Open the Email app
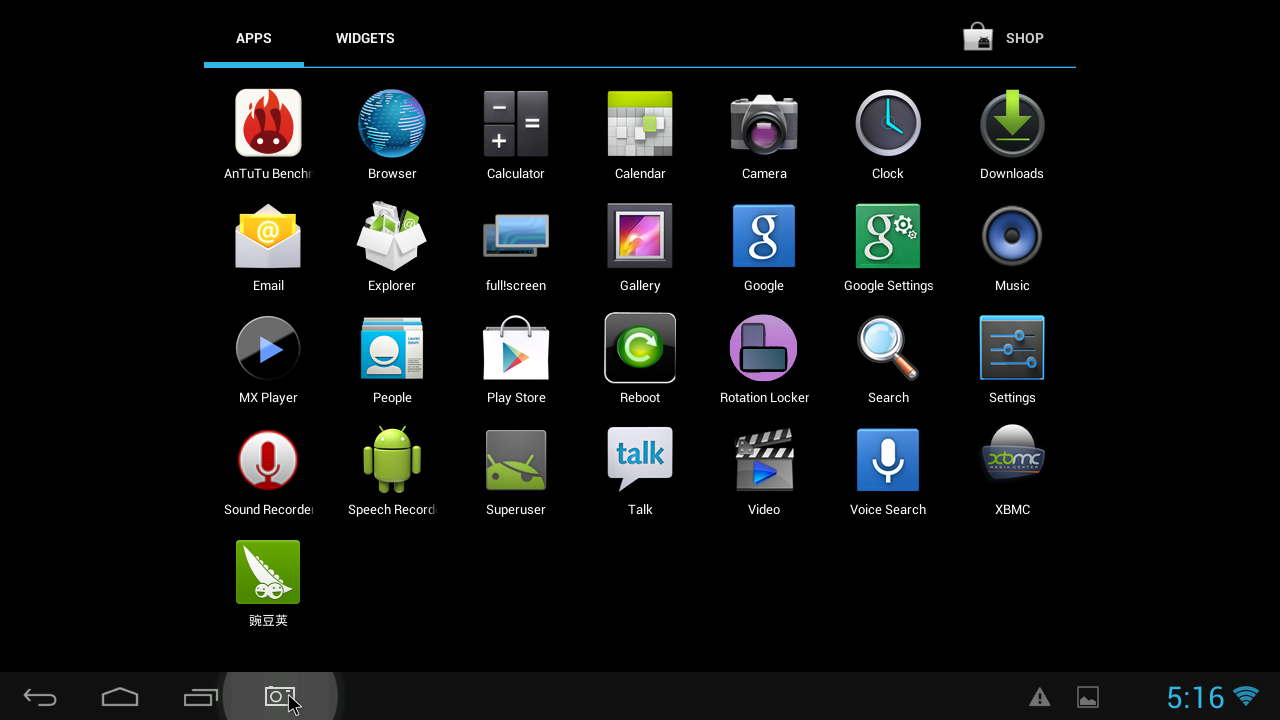Viewport: 1280px width, 720px height. coord(268,236)
